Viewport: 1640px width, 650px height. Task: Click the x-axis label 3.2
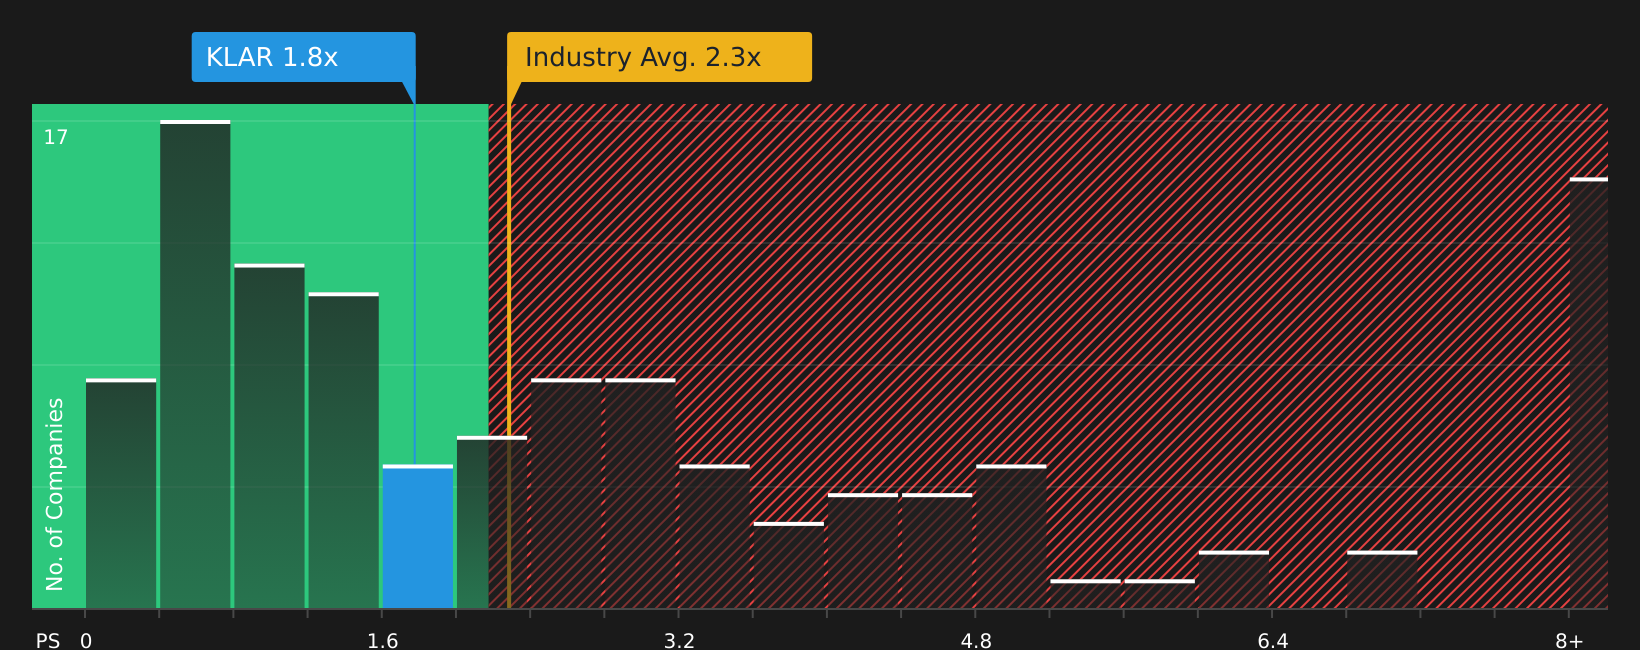[x=679, y=641]
